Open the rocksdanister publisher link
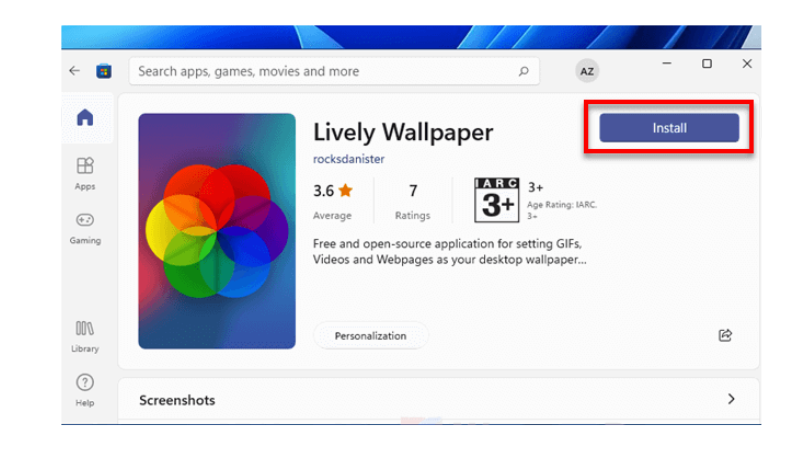This screenshot has width=800, height=450. tap(349, 159)
